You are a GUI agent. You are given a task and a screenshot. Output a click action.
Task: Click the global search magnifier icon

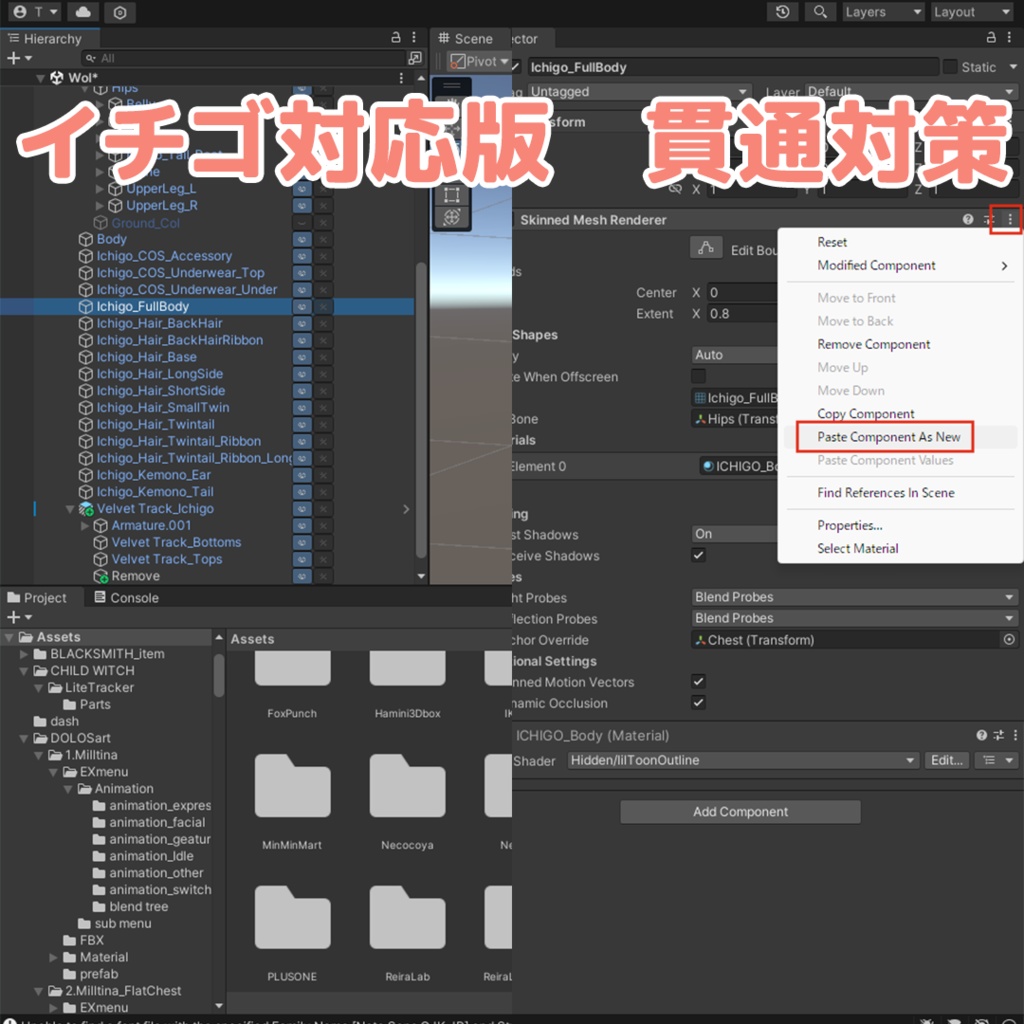(x=820, y=12)
